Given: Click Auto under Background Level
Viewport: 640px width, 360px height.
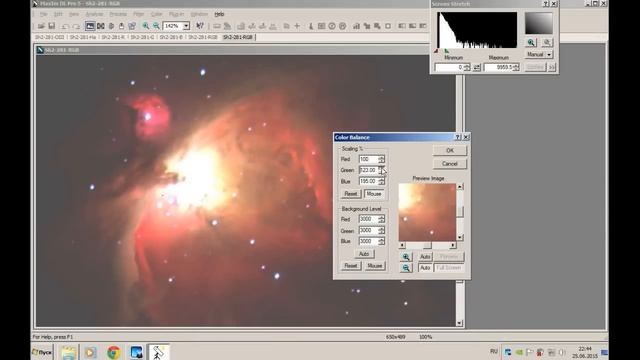Looking at the screenshot, I should click(x=364, y=254).
